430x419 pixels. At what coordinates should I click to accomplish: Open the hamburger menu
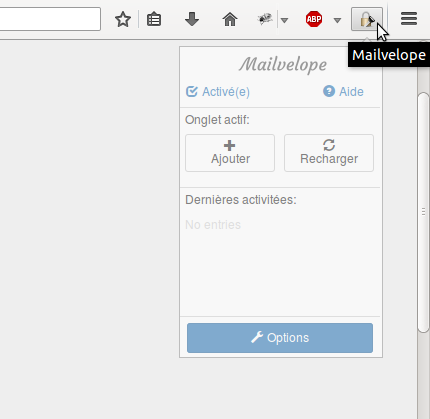coord(409,19)
